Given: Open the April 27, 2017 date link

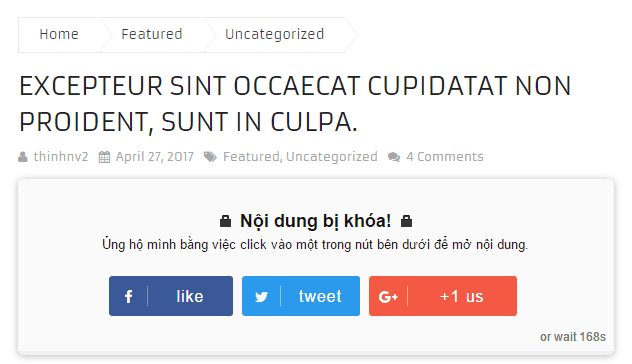Looking at the screenshot, I should [x=155, y=156].
